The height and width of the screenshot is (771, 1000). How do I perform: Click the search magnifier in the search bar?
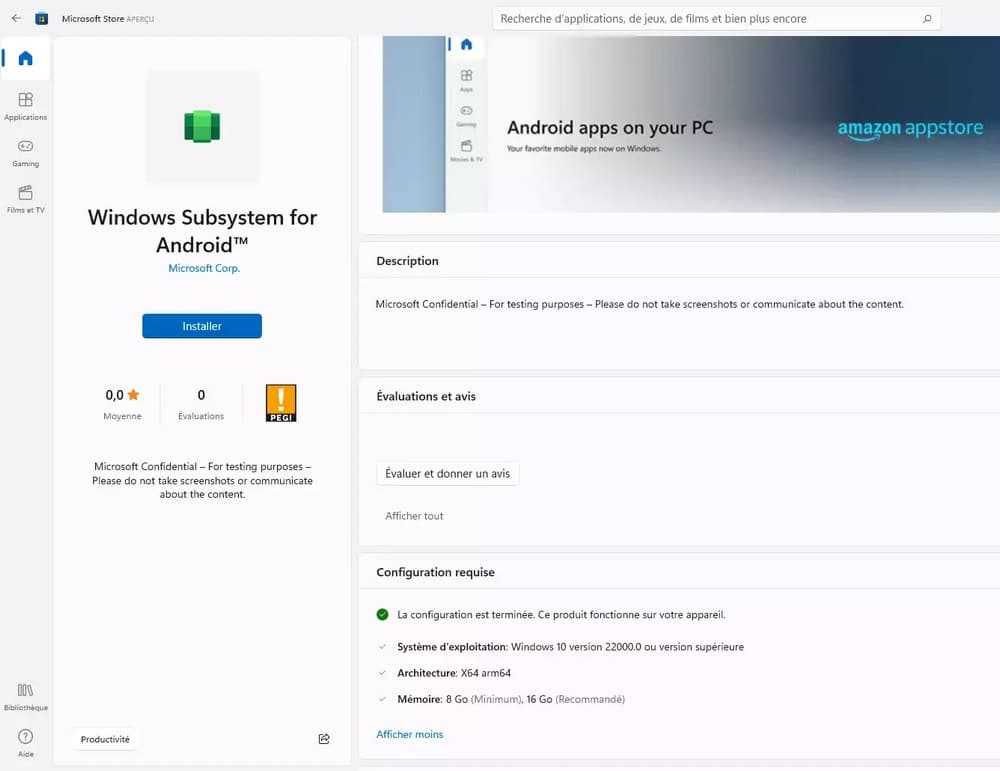coord(929,18)
